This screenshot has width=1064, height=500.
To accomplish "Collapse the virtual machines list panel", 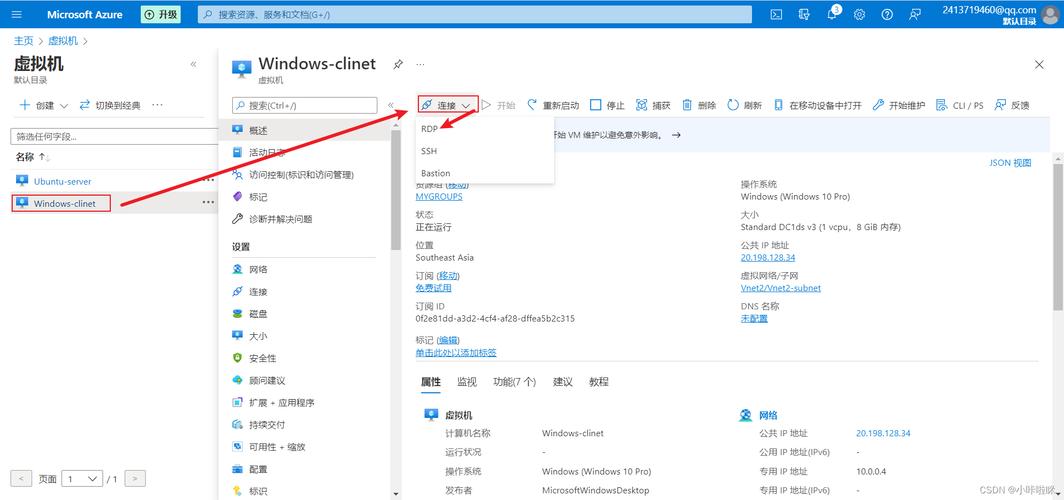I will pyautogui.click(x=193, y=64).
